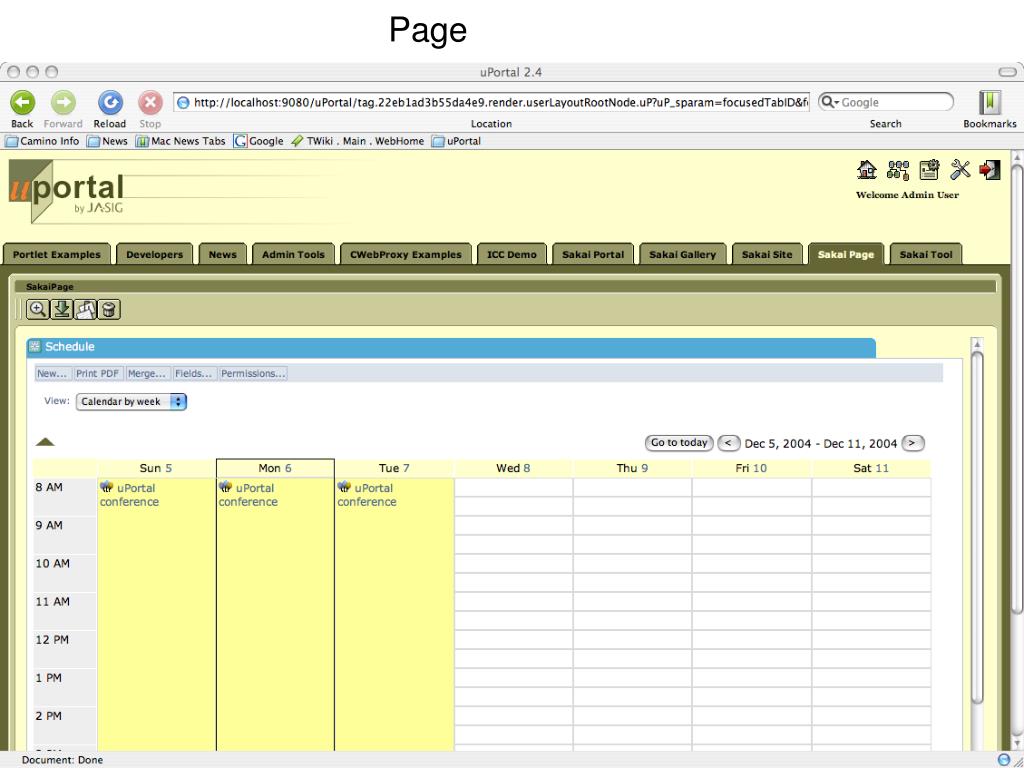Click the page icon in the address bar
The width and height of the screenshot is (1024, 768).
[x=184, y=103]
